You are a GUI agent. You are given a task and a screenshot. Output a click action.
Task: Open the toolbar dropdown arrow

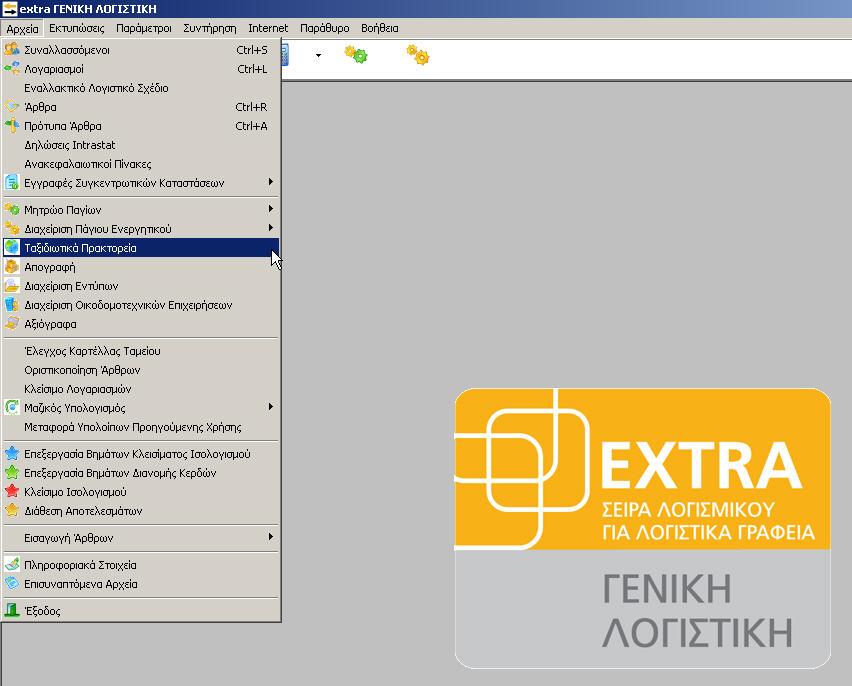318,55
